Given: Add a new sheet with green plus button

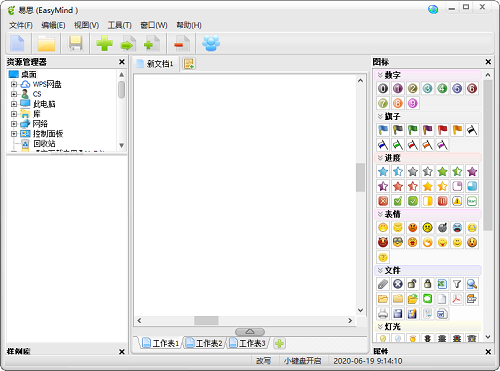Looking at the screenshot, I should click(x=279, y=343).
